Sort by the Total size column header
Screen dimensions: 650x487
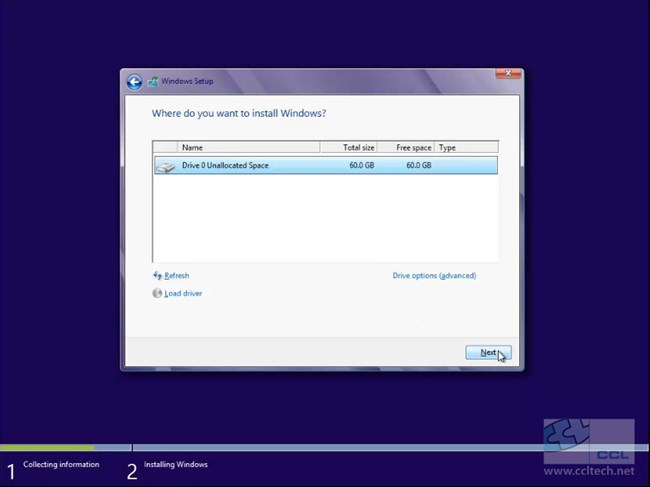pyautogui.click(x=348, y=147)
